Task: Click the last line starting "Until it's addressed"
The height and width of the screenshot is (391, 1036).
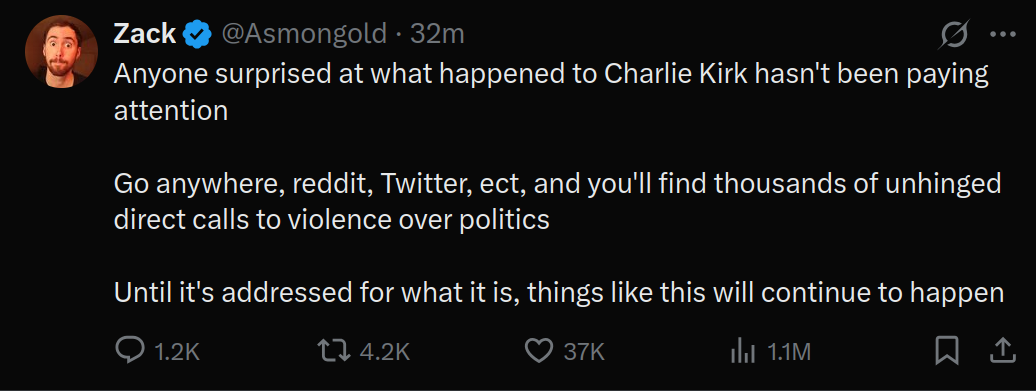Action: (x=559, y=293)
